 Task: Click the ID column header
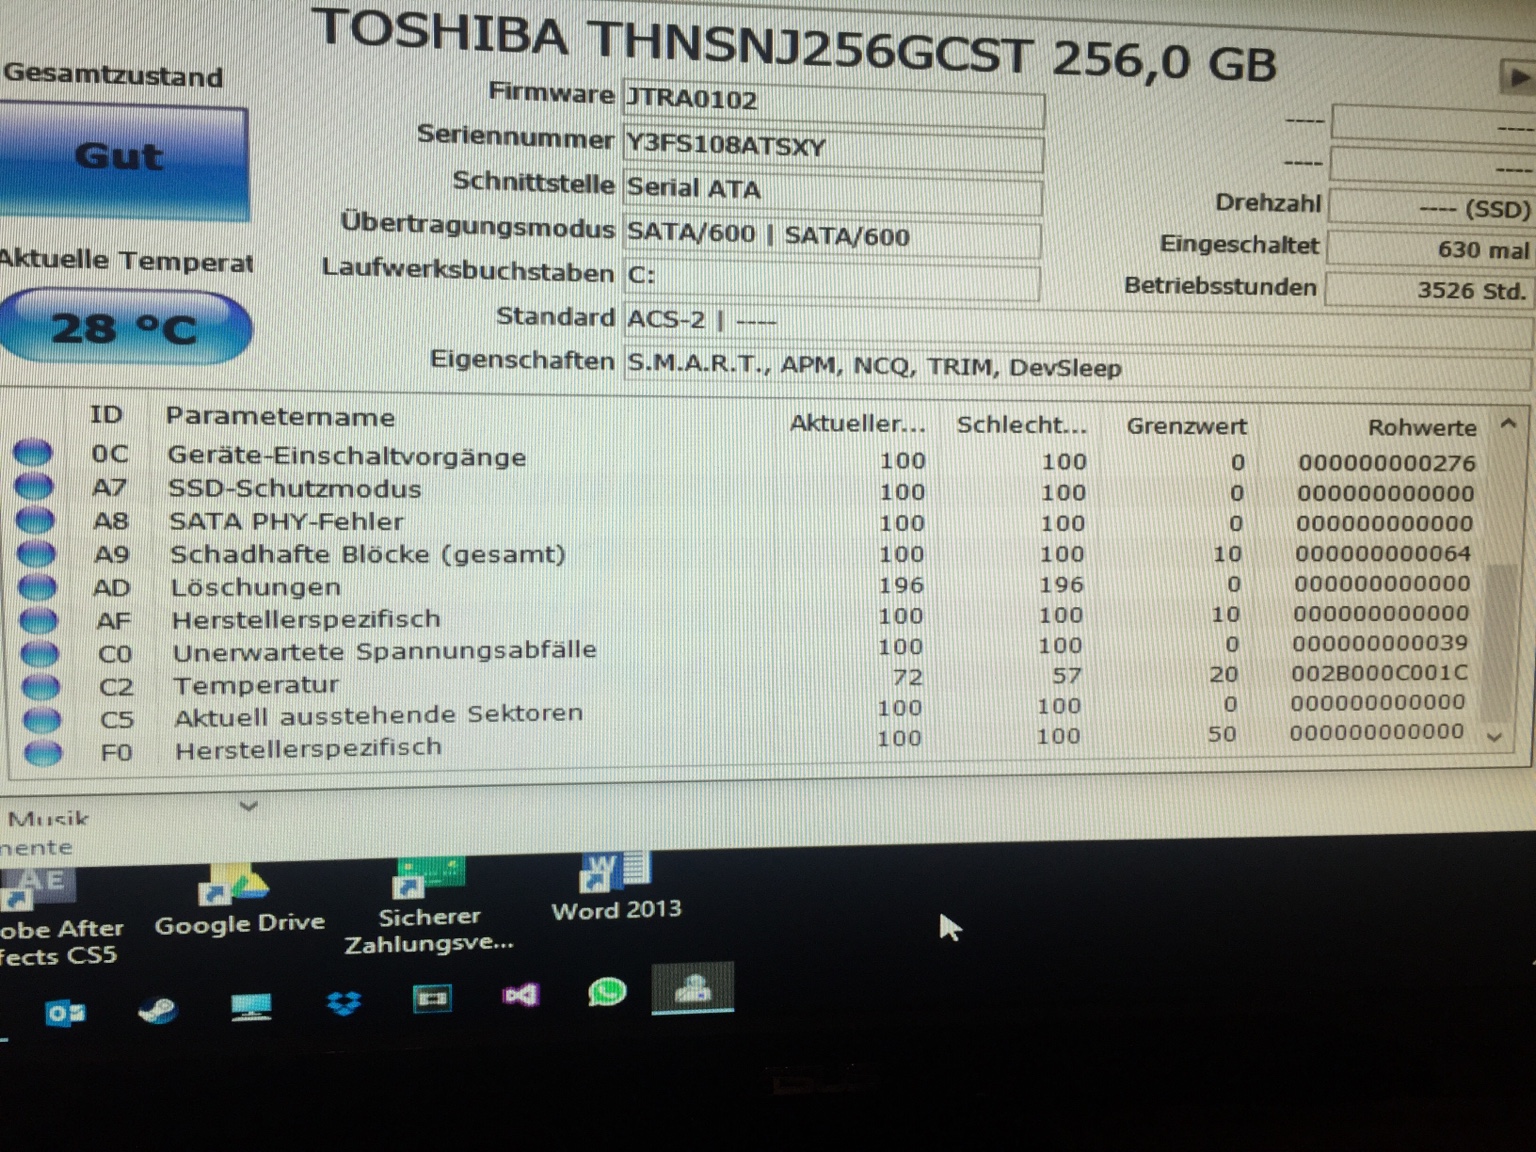point(106,415)
